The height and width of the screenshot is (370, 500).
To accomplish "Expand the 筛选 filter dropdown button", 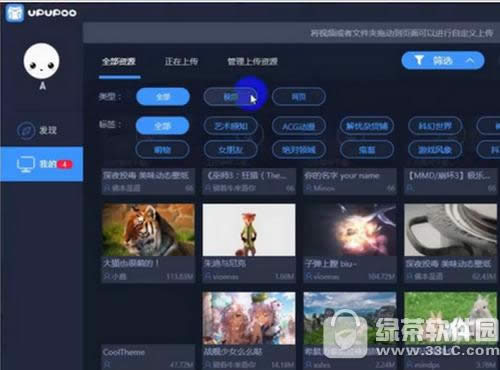I will coord(443,60).
